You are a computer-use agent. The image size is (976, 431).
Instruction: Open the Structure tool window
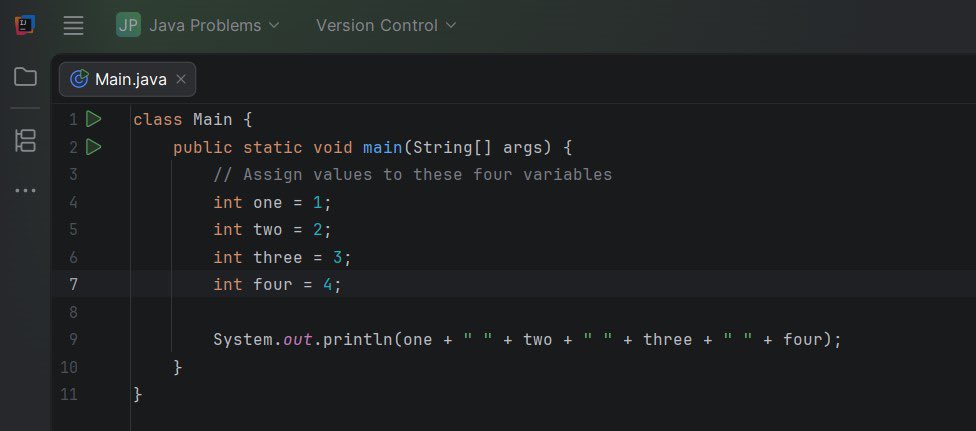[x=26, y=141]
